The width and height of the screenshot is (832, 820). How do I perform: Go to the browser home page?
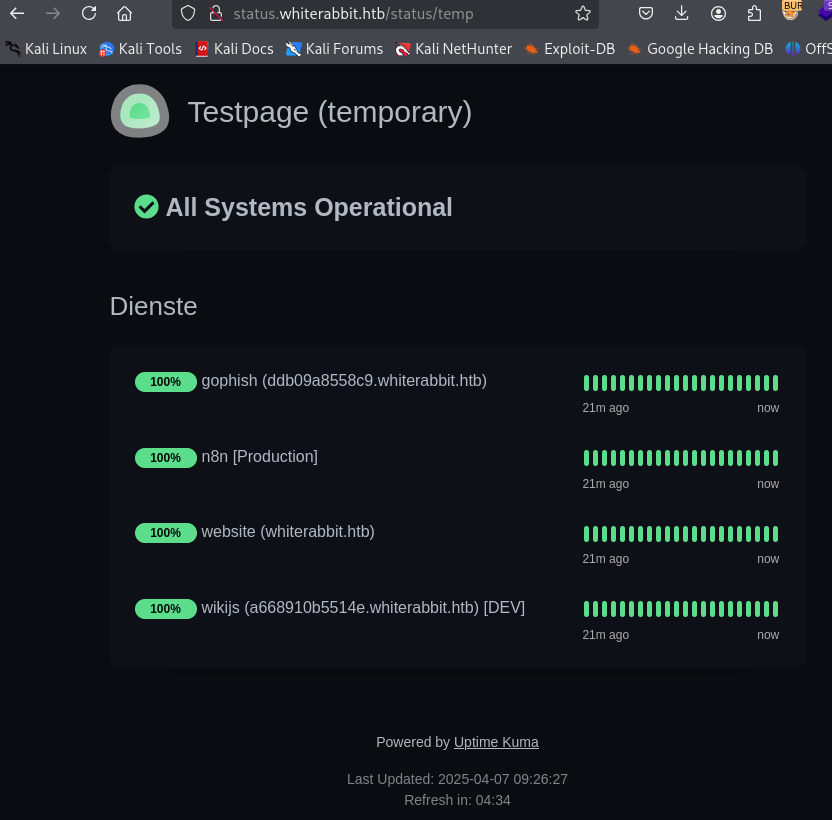coord(124,14)
